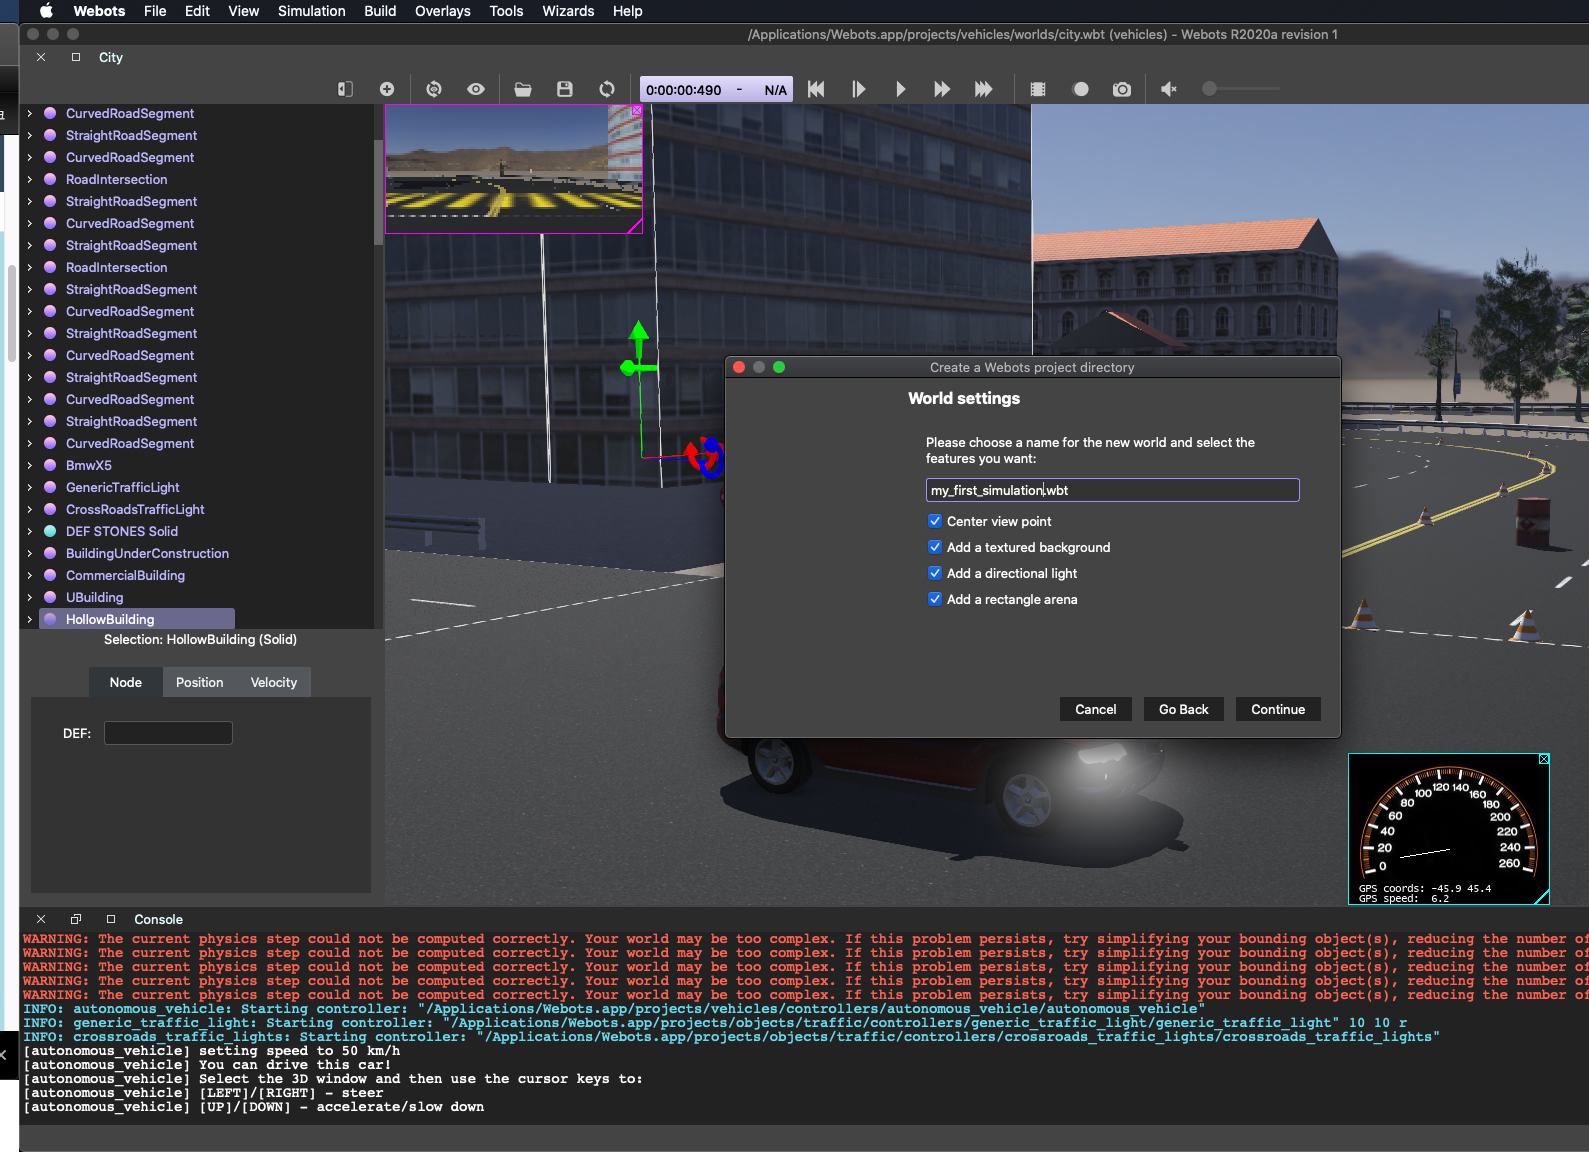1589x1152 pixels.
Task: Open a world file with folder icon
Action: click(x=523, y=89)
